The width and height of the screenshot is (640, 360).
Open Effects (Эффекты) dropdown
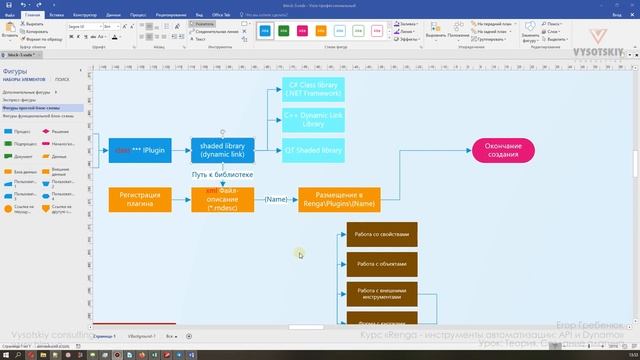click(407, 39)
